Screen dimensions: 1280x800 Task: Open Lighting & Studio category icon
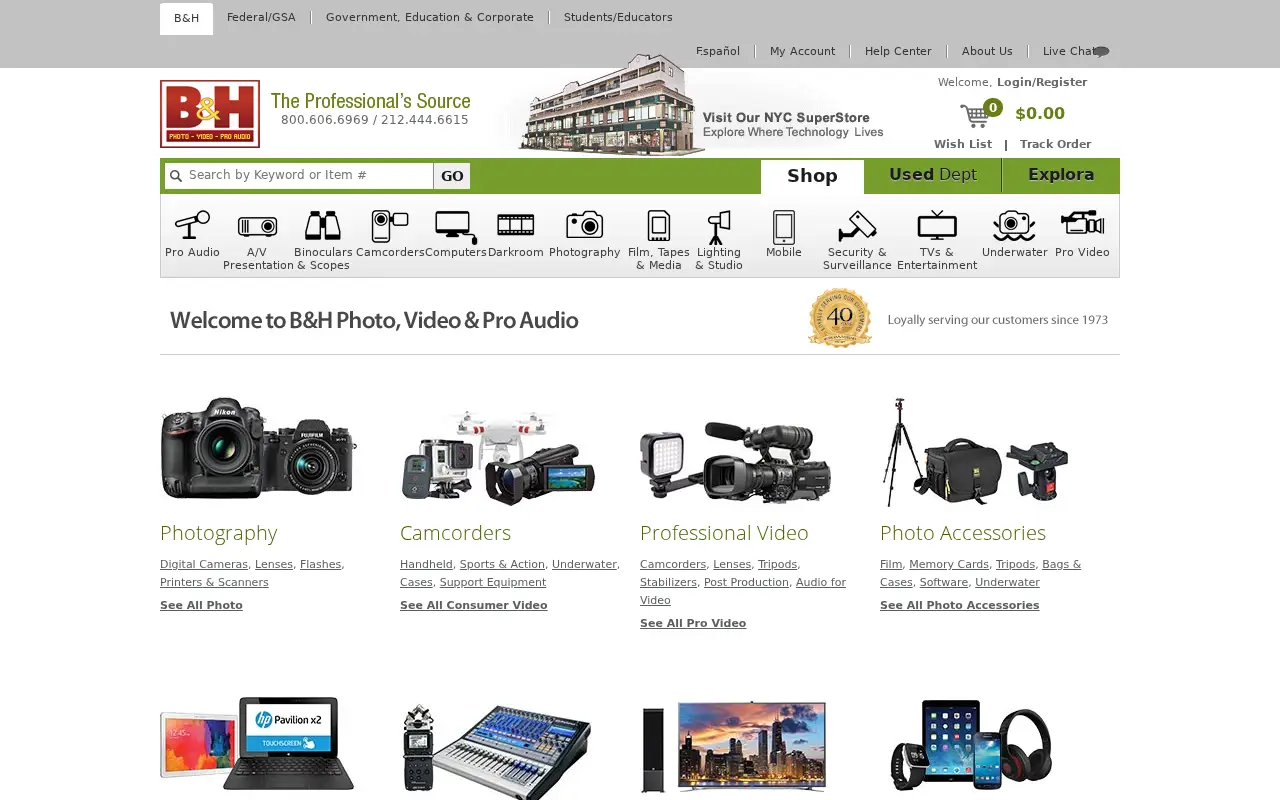(x=719, y=227)
